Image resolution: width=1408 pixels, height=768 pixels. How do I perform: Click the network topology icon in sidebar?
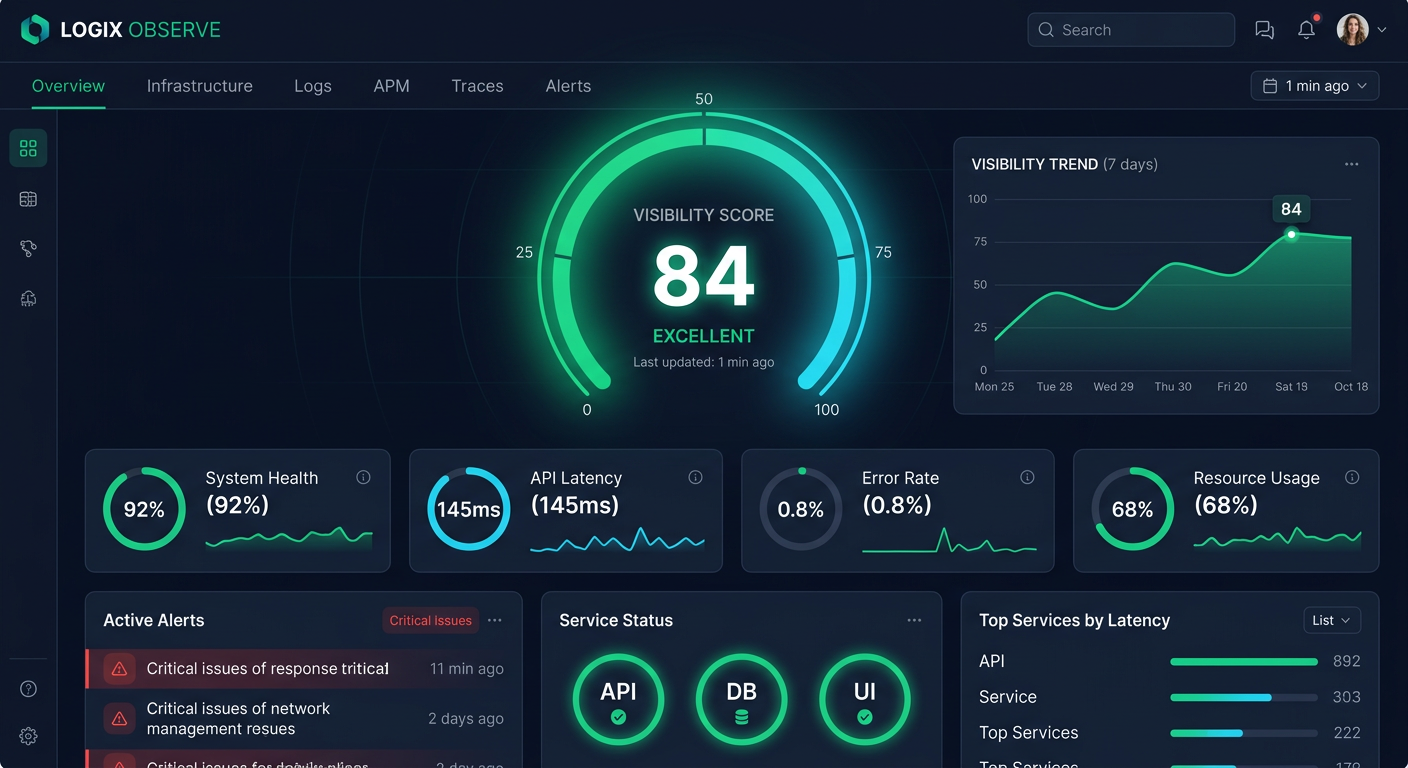pos(28,248)
